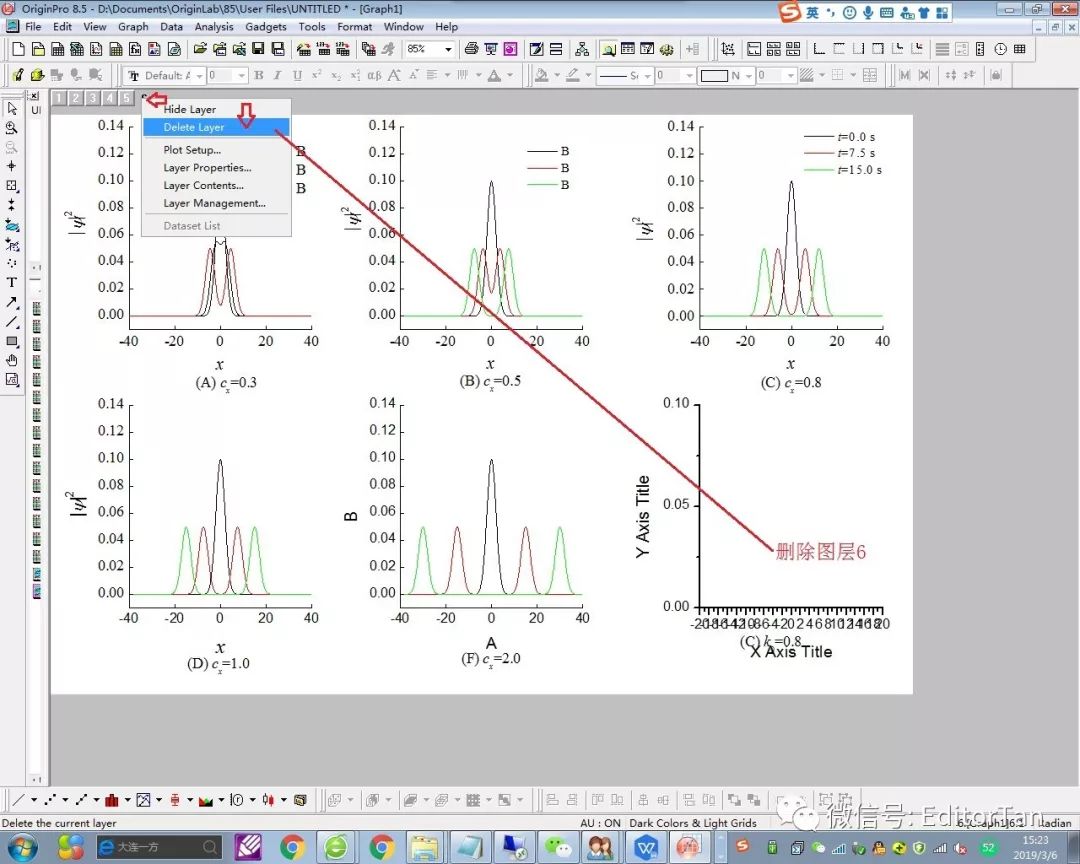Open the fill pattern N dropdown
Image resolution: width=1080 pixels, height=864 pixels.
pyautogui.click(x=749, y=75)
